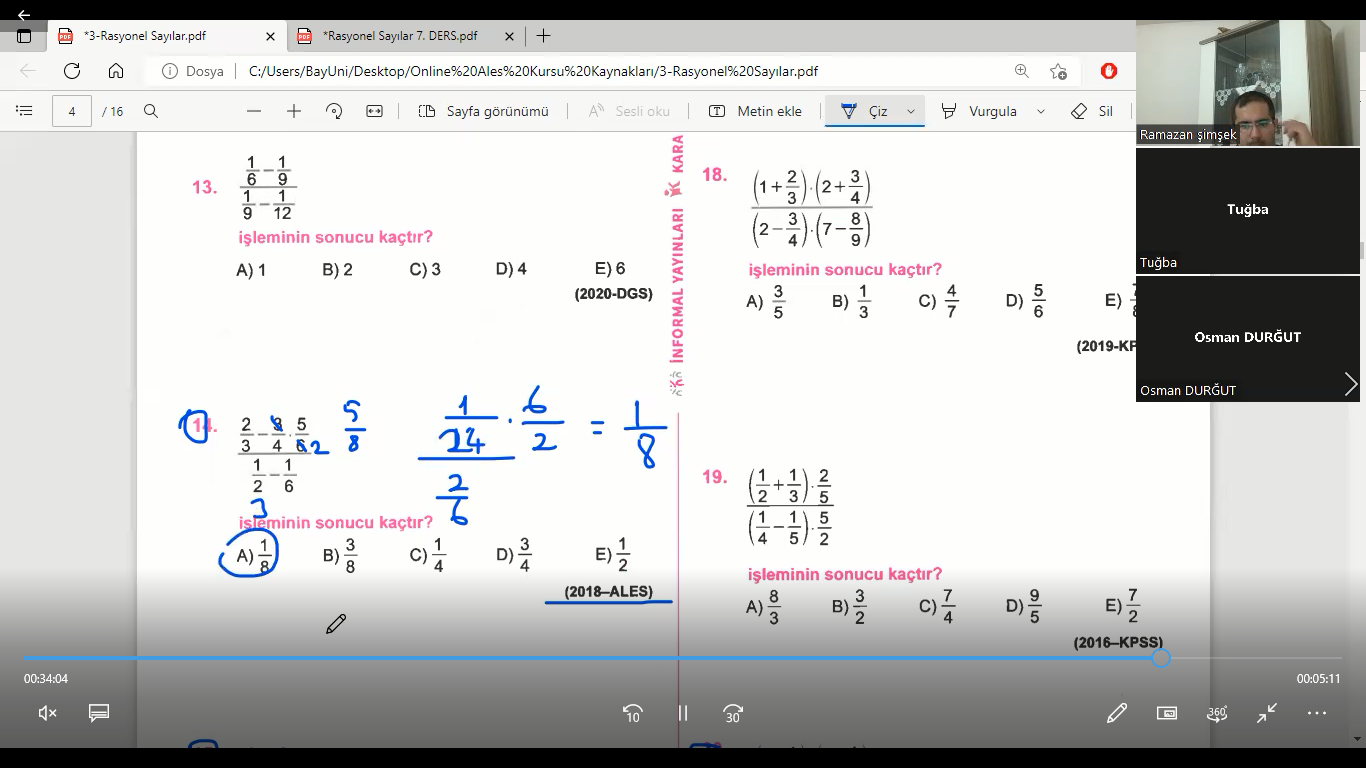1366x768 pixels.
Task: Click the zoom magnifier in address bar
Action: [x=1021, y=71]
